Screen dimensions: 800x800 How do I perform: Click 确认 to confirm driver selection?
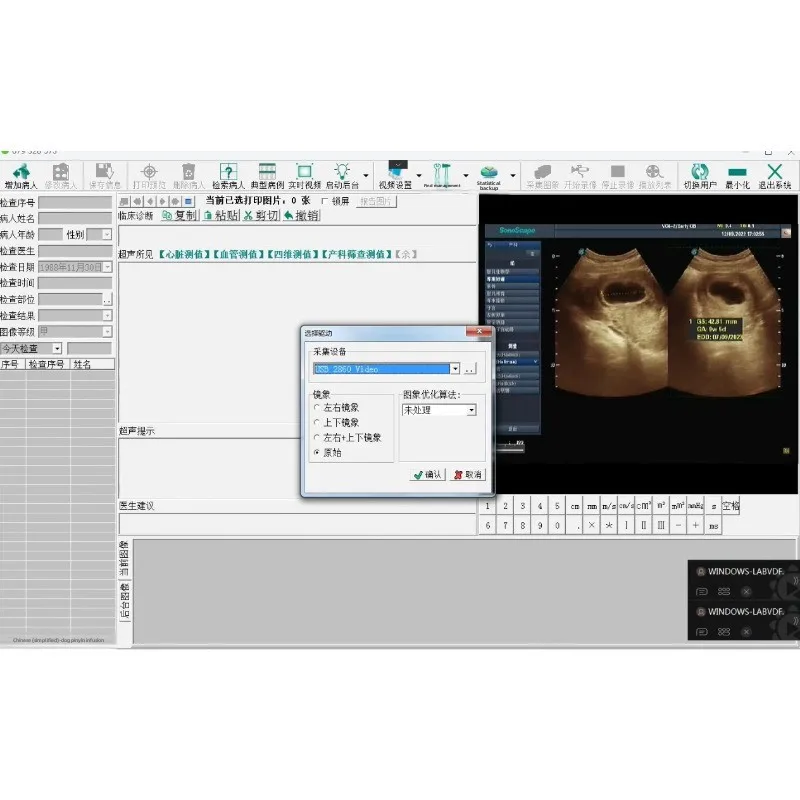pos(428,474)
